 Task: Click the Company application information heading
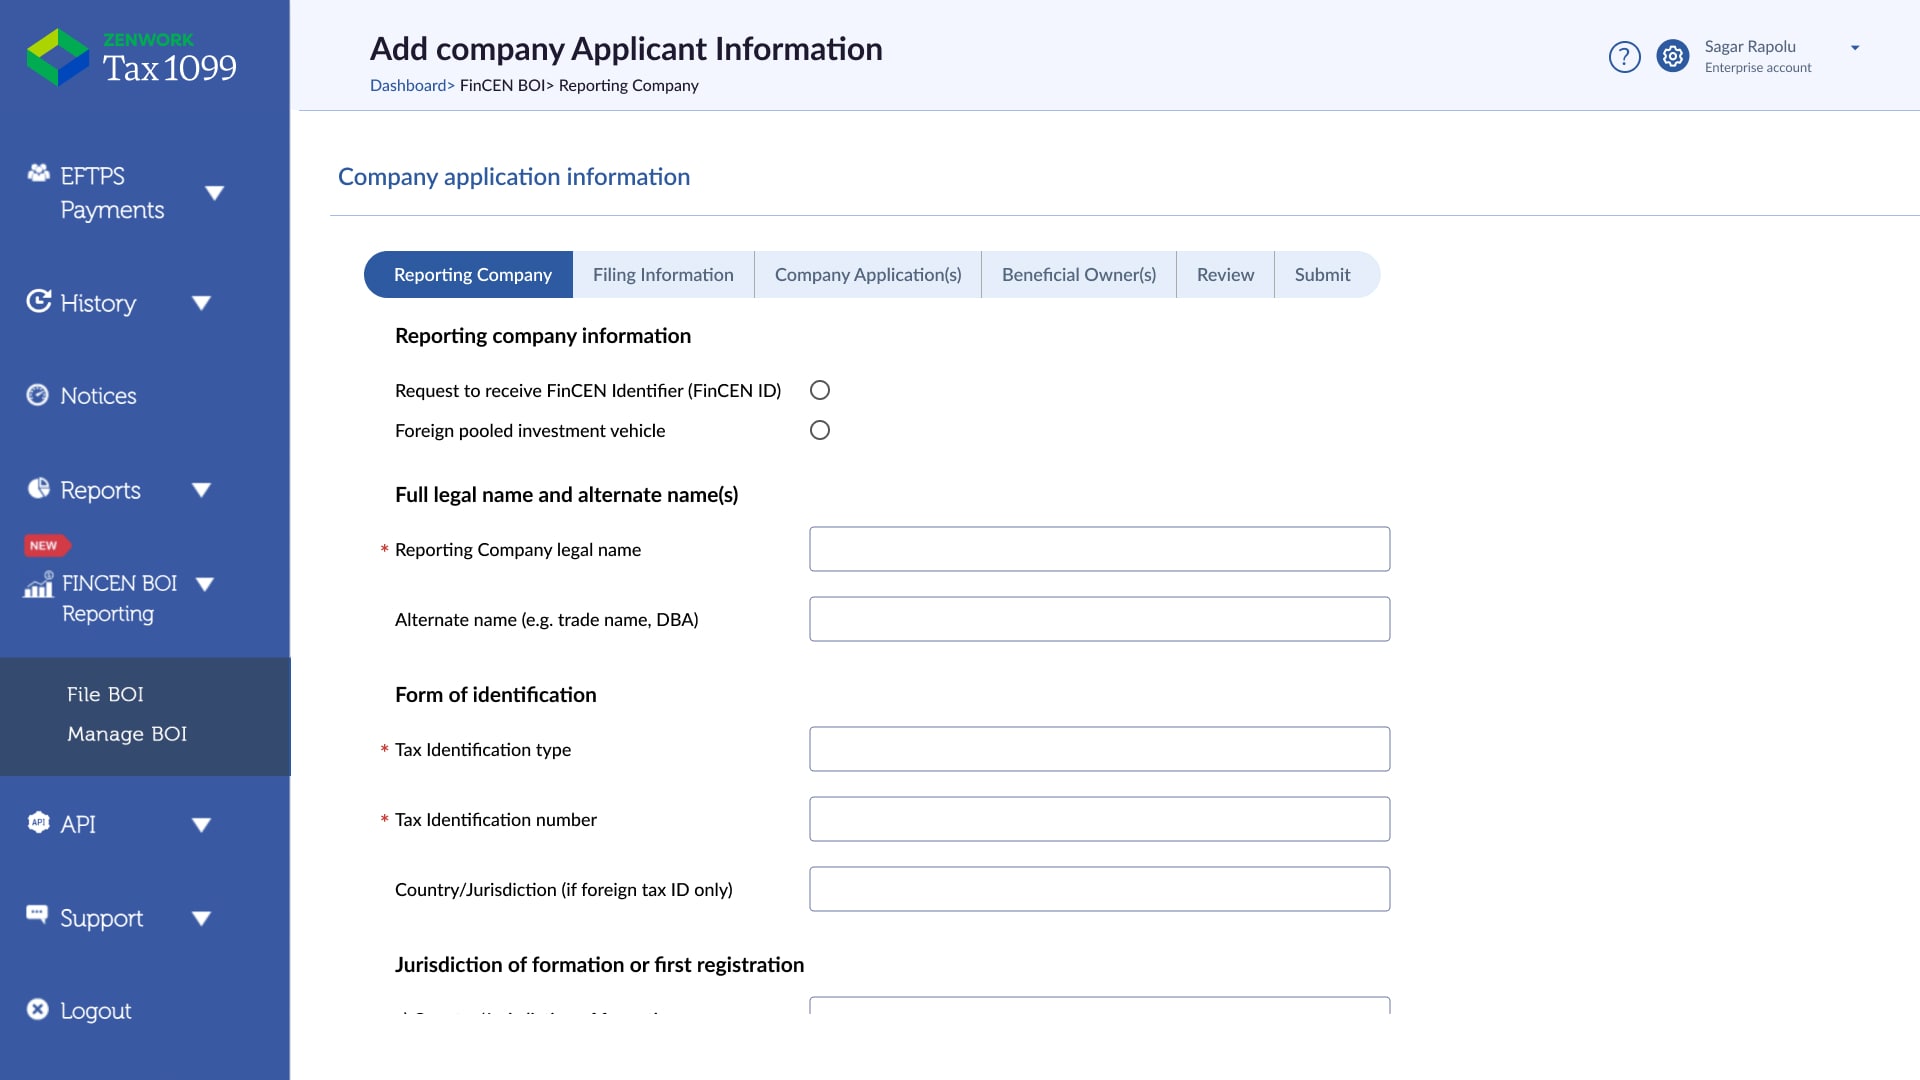[x=514, y=177]
